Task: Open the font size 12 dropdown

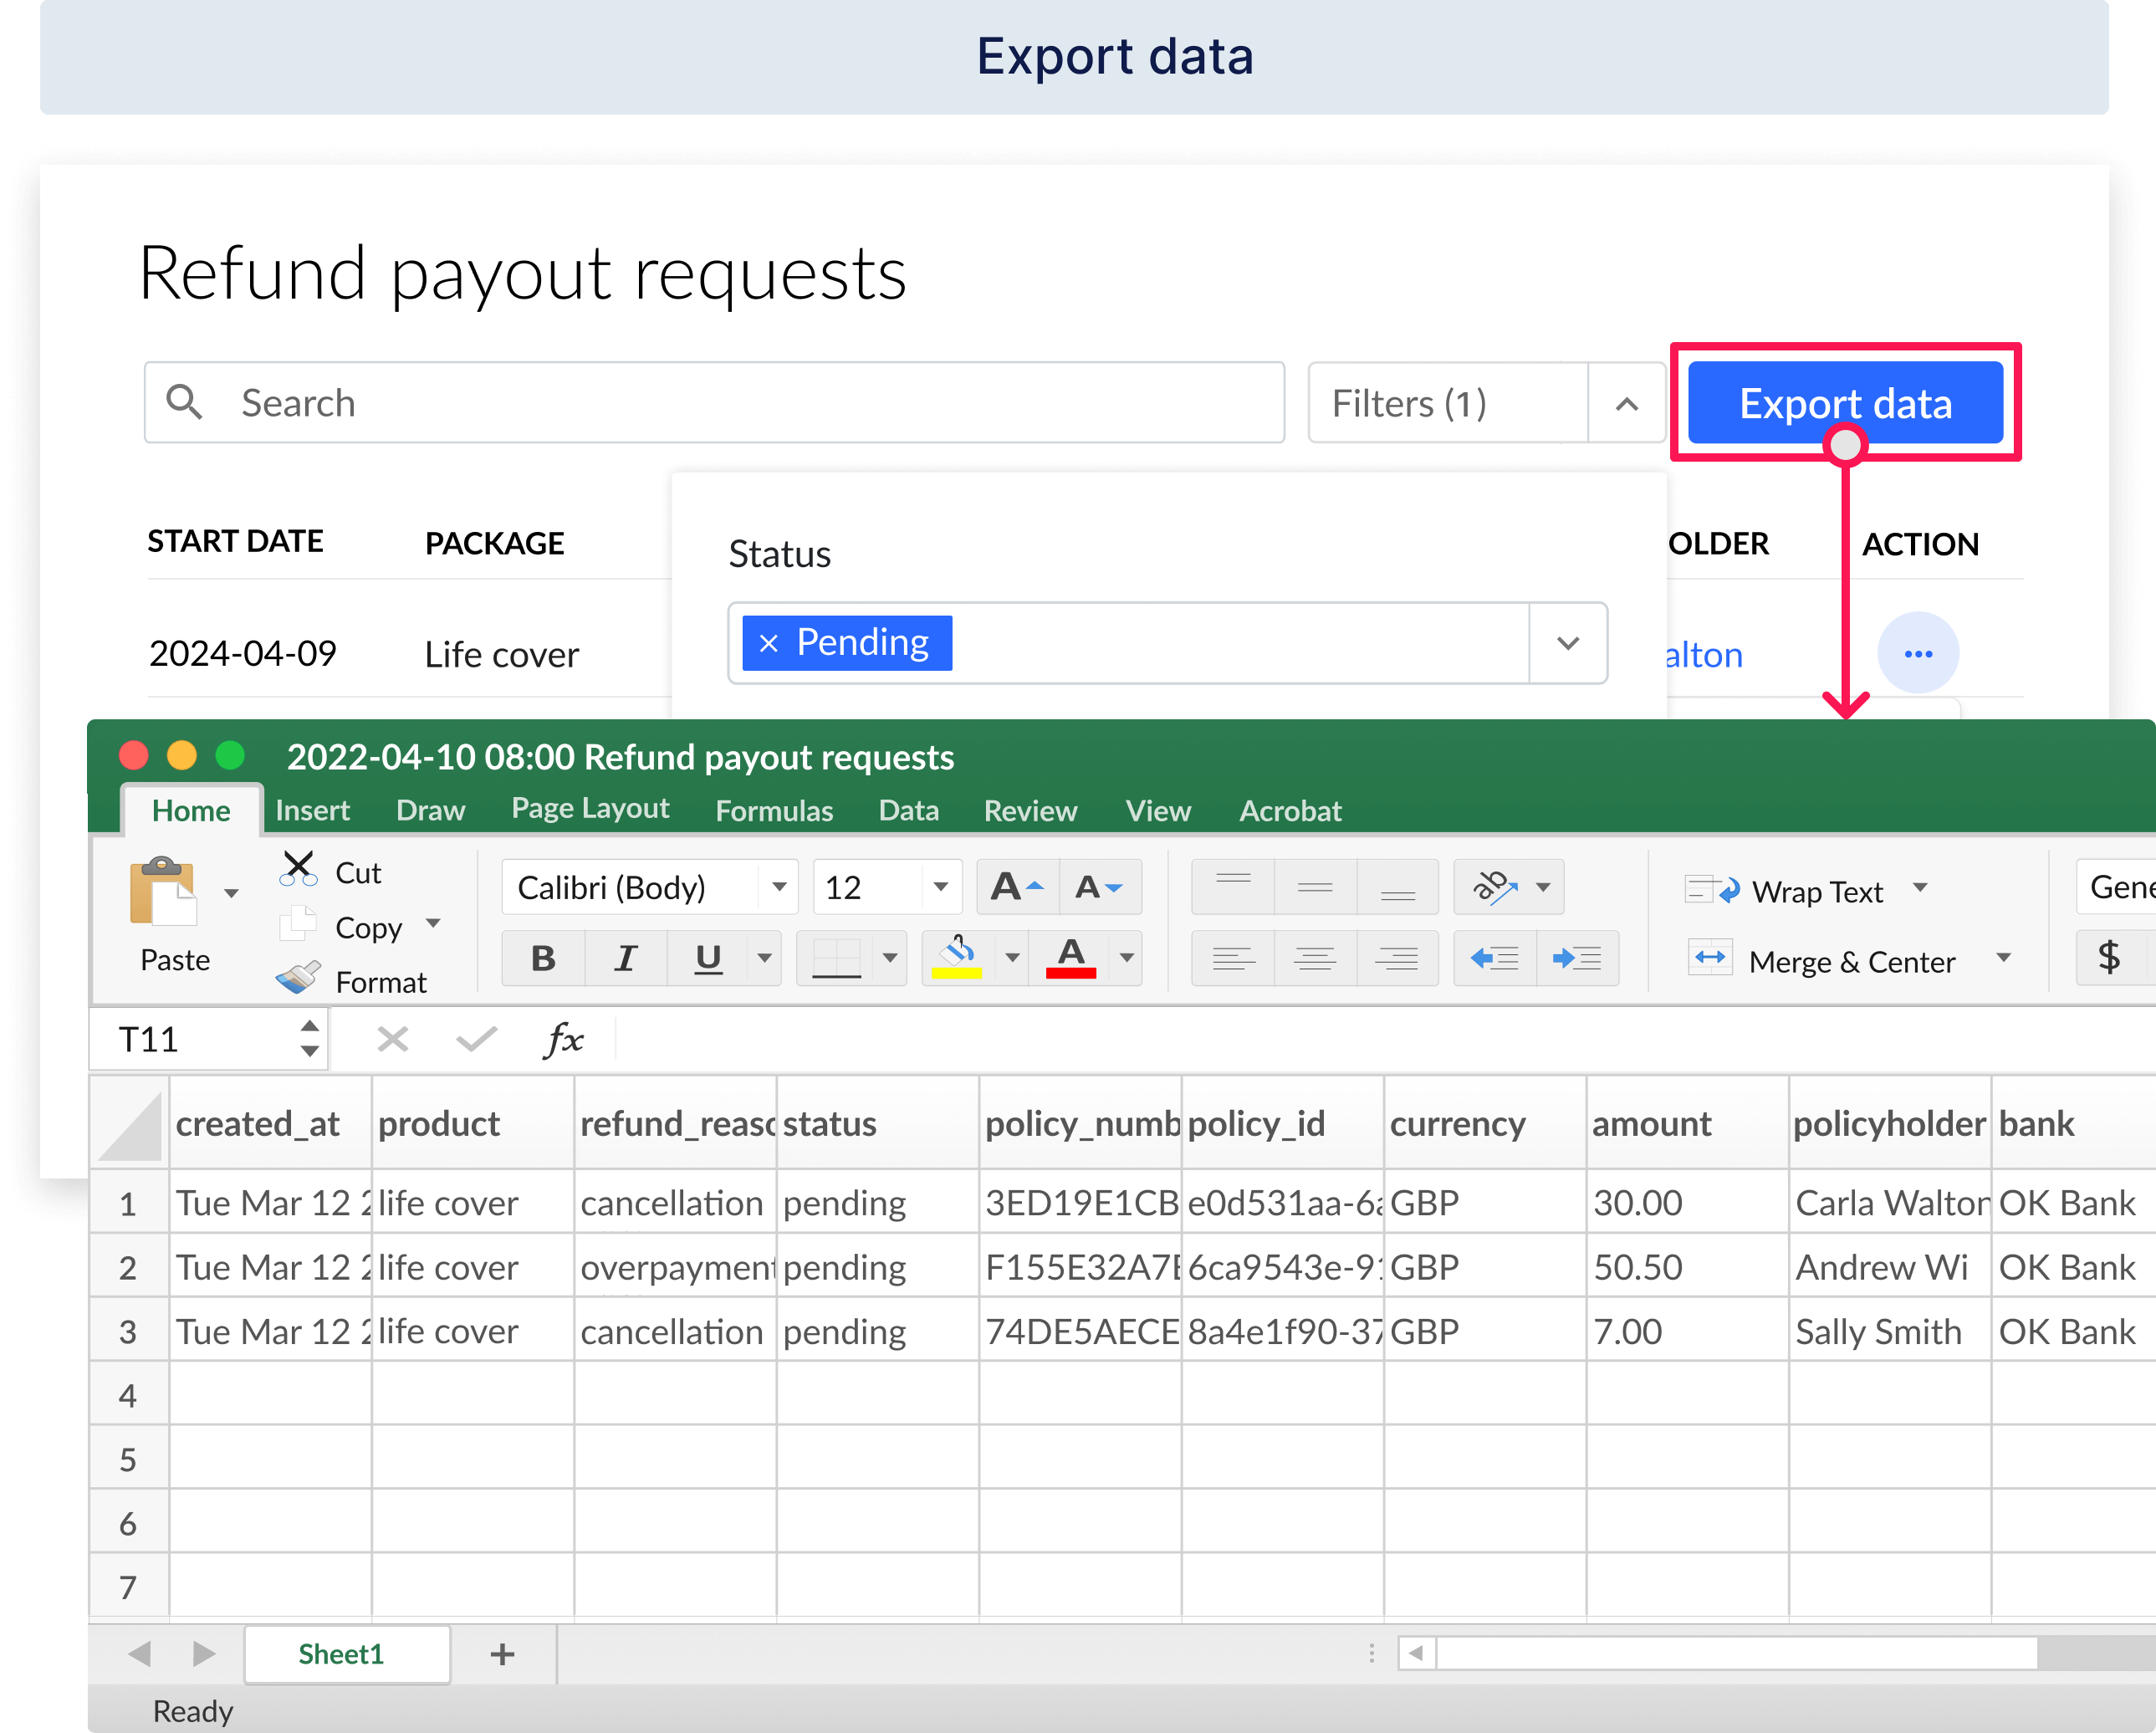Action: [940, 887]
